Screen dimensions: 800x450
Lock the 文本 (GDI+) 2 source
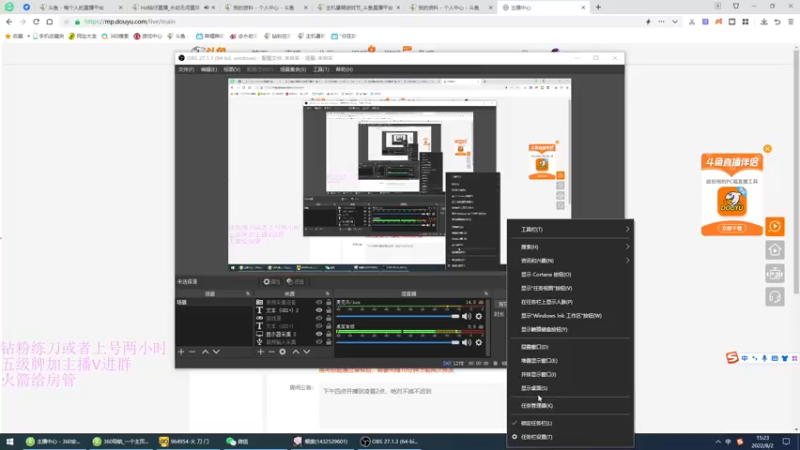[329, 310]
